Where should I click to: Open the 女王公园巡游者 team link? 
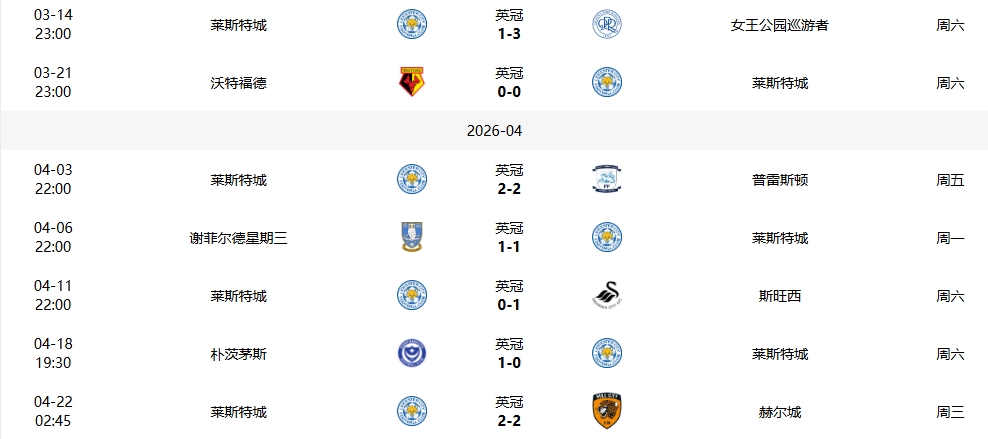(x=779, y=25)
